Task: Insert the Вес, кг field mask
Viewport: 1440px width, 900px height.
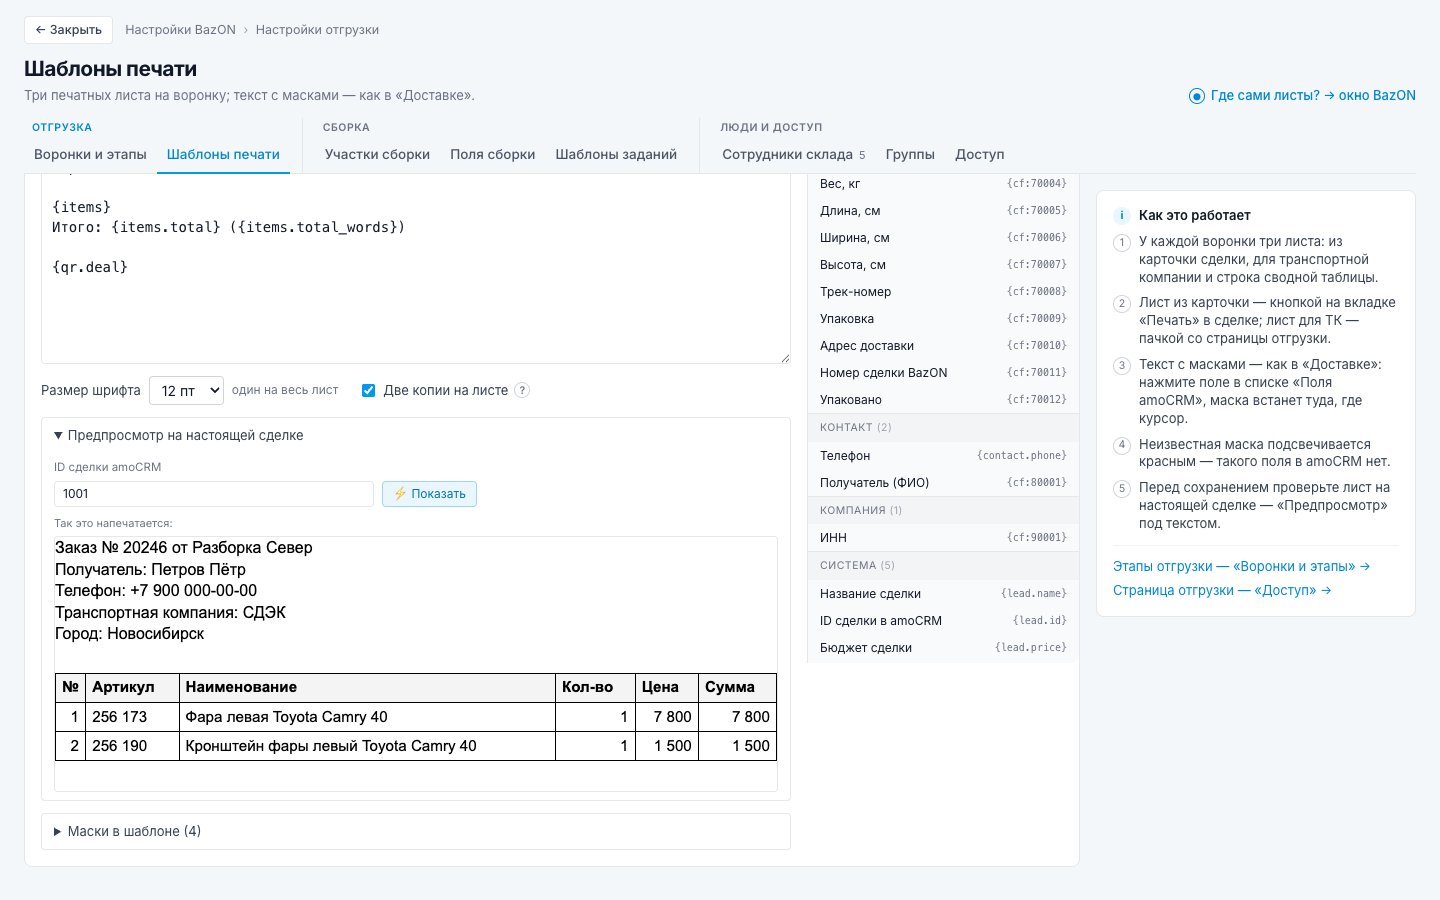Action: point(943,184)
